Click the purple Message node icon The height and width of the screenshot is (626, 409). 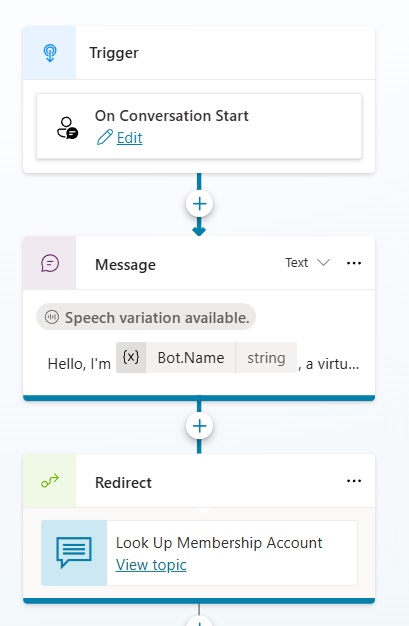(x=50, y=263)
